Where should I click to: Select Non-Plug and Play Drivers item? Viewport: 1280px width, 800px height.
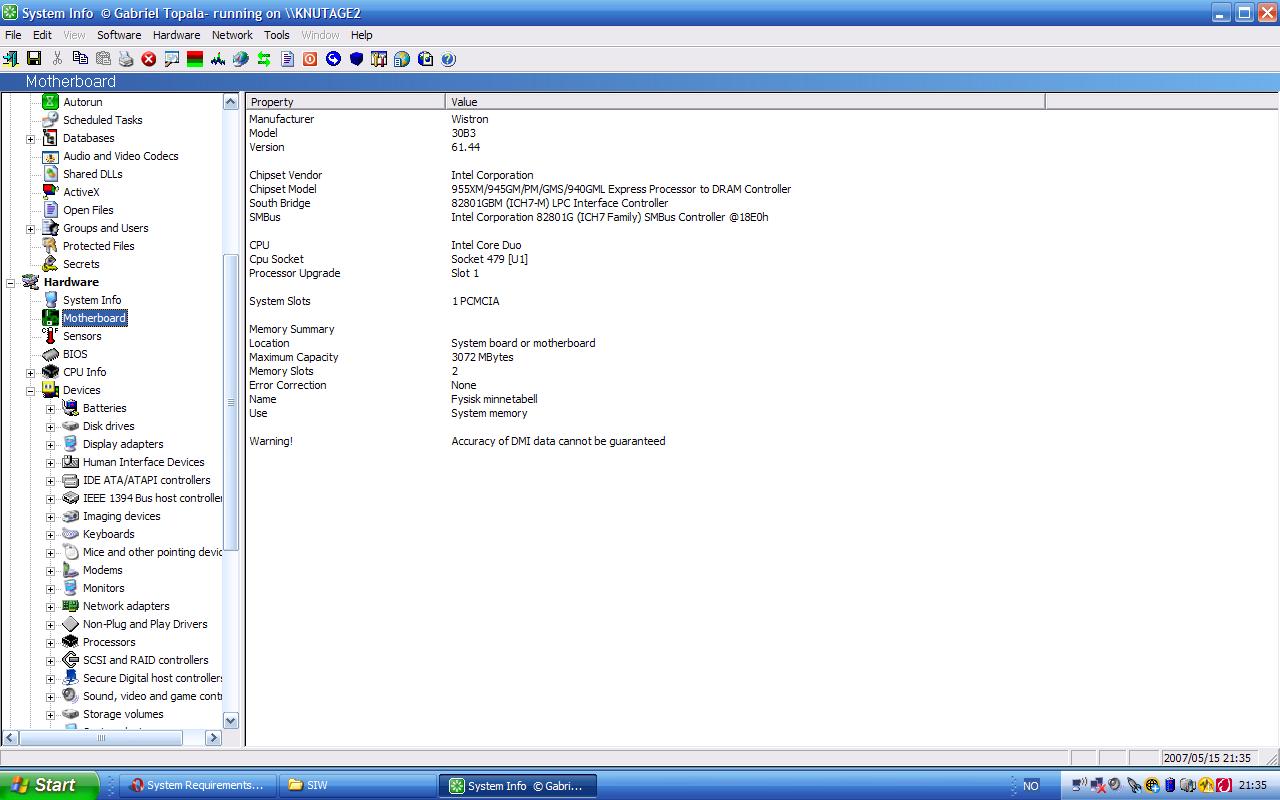point(145,624)
